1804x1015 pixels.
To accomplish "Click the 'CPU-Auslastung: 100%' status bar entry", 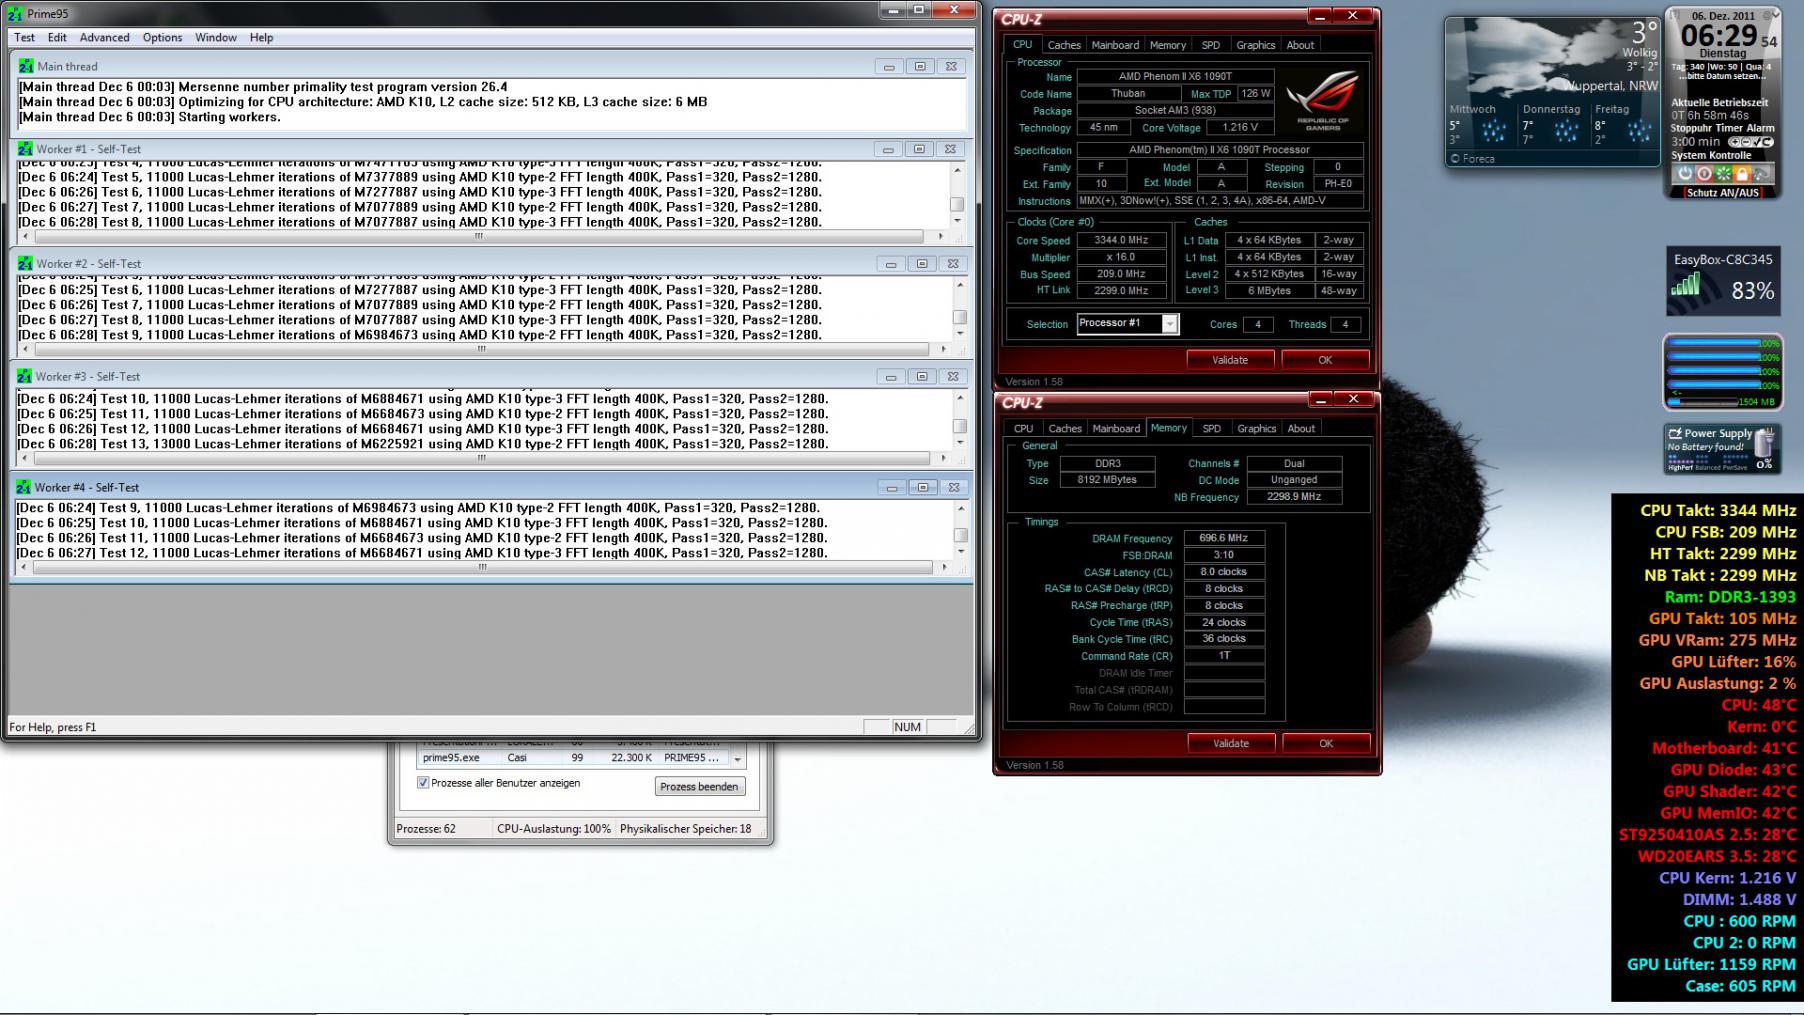I will coord(554,829).
